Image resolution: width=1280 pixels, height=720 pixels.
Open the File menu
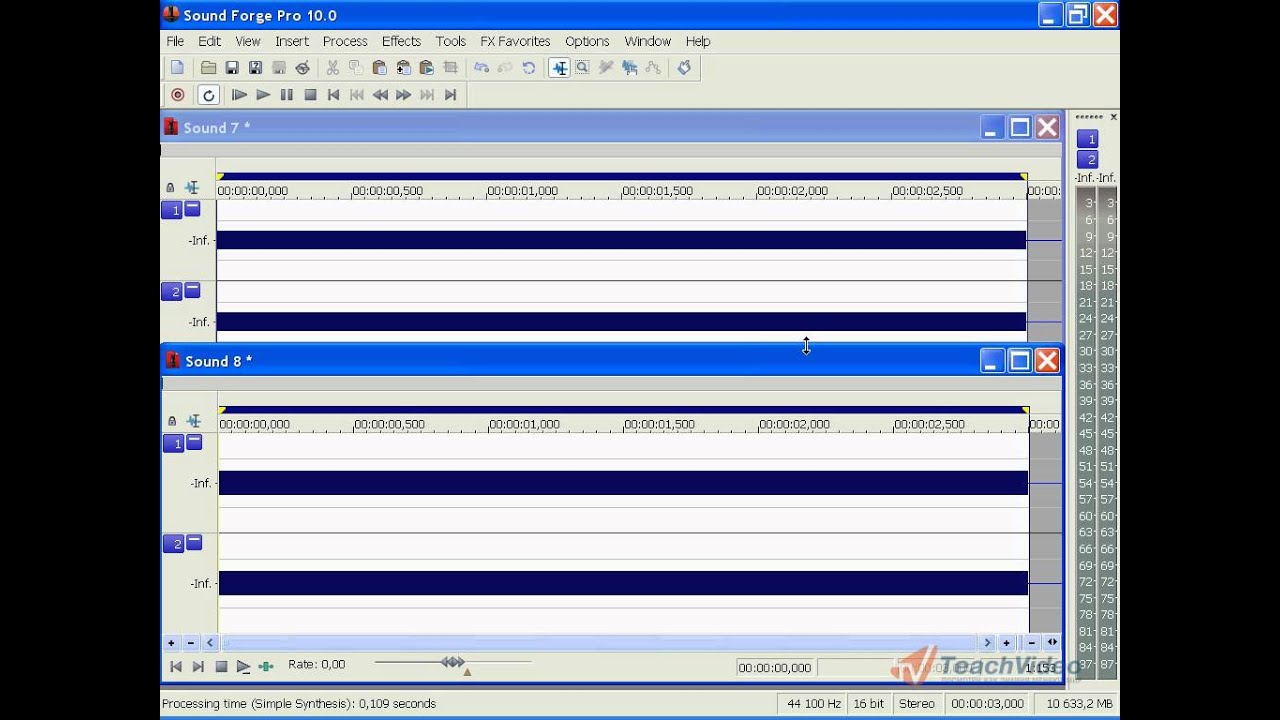point(175,41)
